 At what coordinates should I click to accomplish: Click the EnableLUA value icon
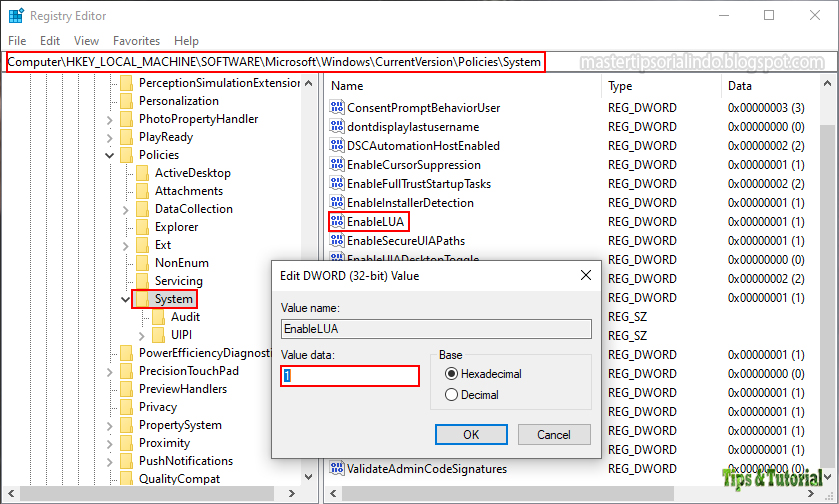tap(337, 222)
